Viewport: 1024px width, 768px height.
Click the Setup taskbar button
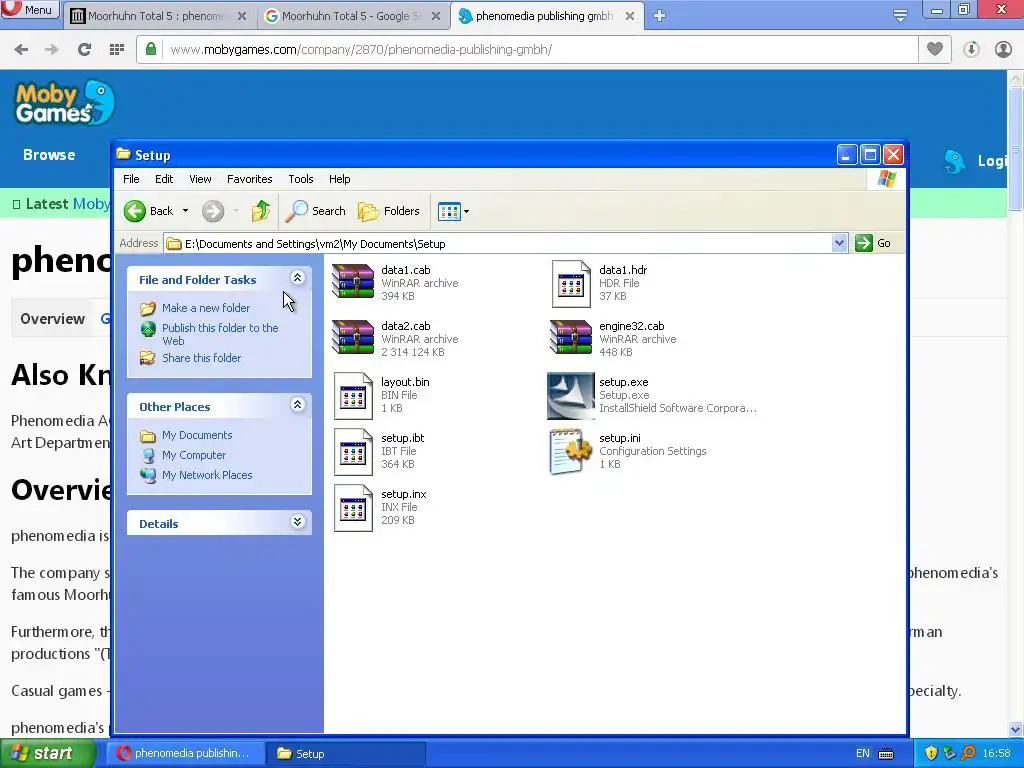(346, 754)
